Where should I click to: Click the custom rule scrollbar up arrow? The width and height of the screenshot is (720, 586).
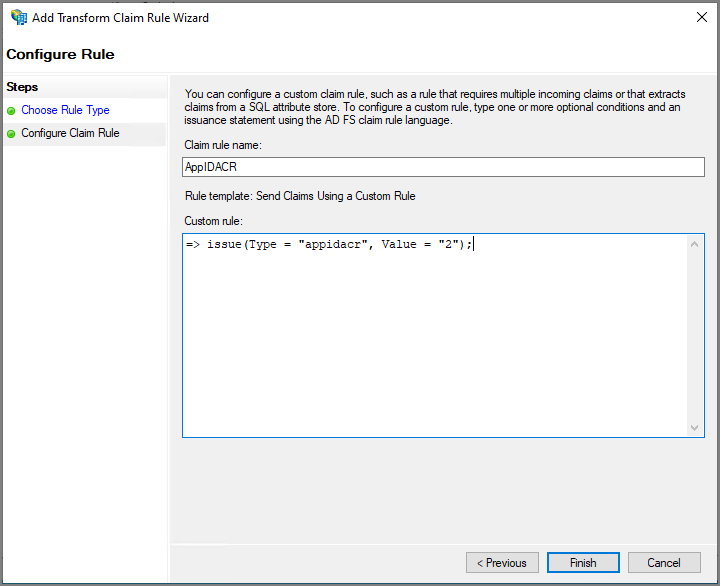click(x=694, y=244)
